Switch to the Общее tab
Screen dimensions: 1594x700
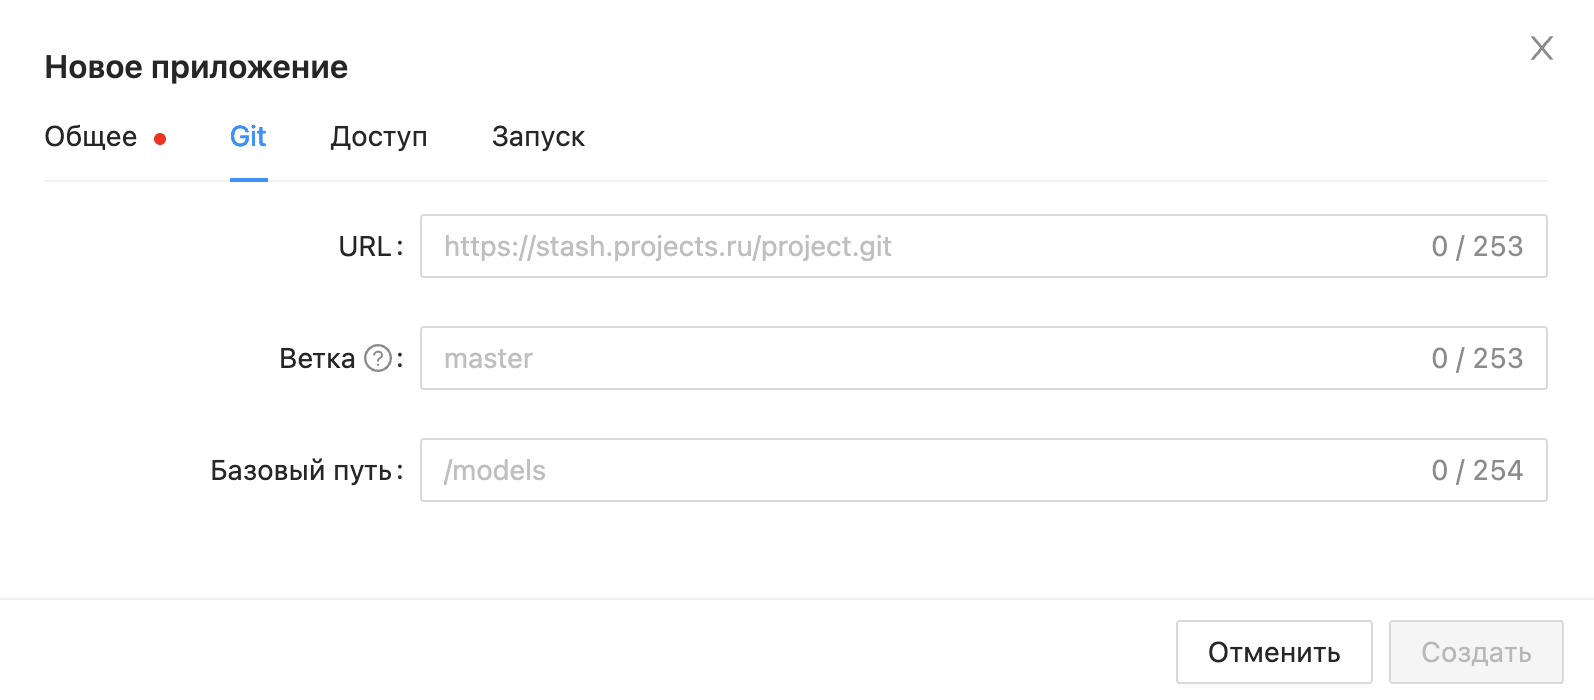click(91, 137)
